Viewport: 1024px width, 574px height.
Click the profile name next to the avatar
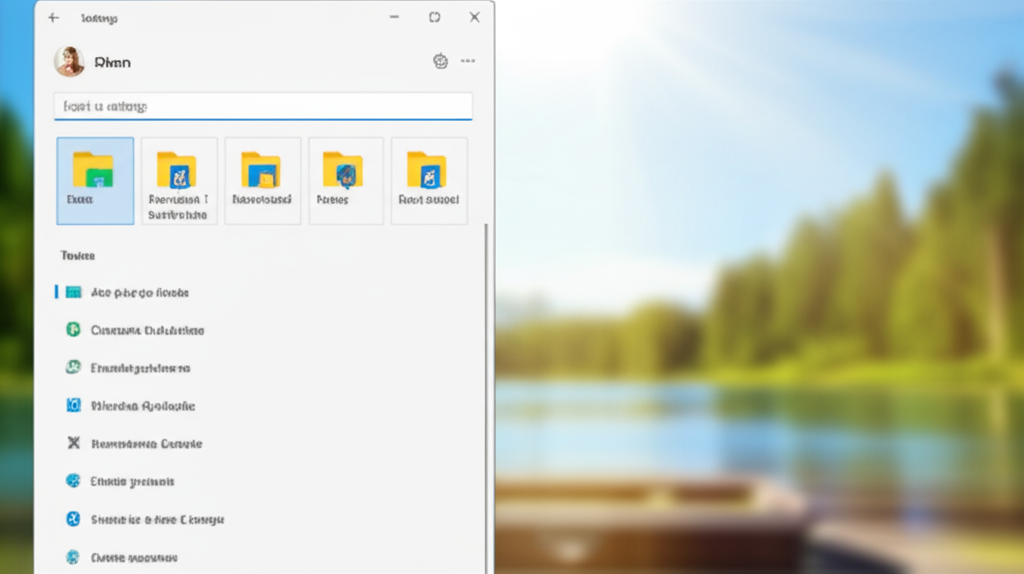pyautogui.click(x=112, y=63)
